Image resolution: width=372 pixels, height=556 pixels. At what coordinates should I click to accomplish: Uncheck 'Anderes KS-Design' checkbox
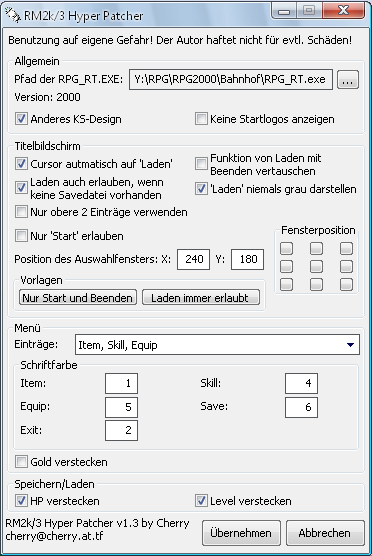click(21, 119)
